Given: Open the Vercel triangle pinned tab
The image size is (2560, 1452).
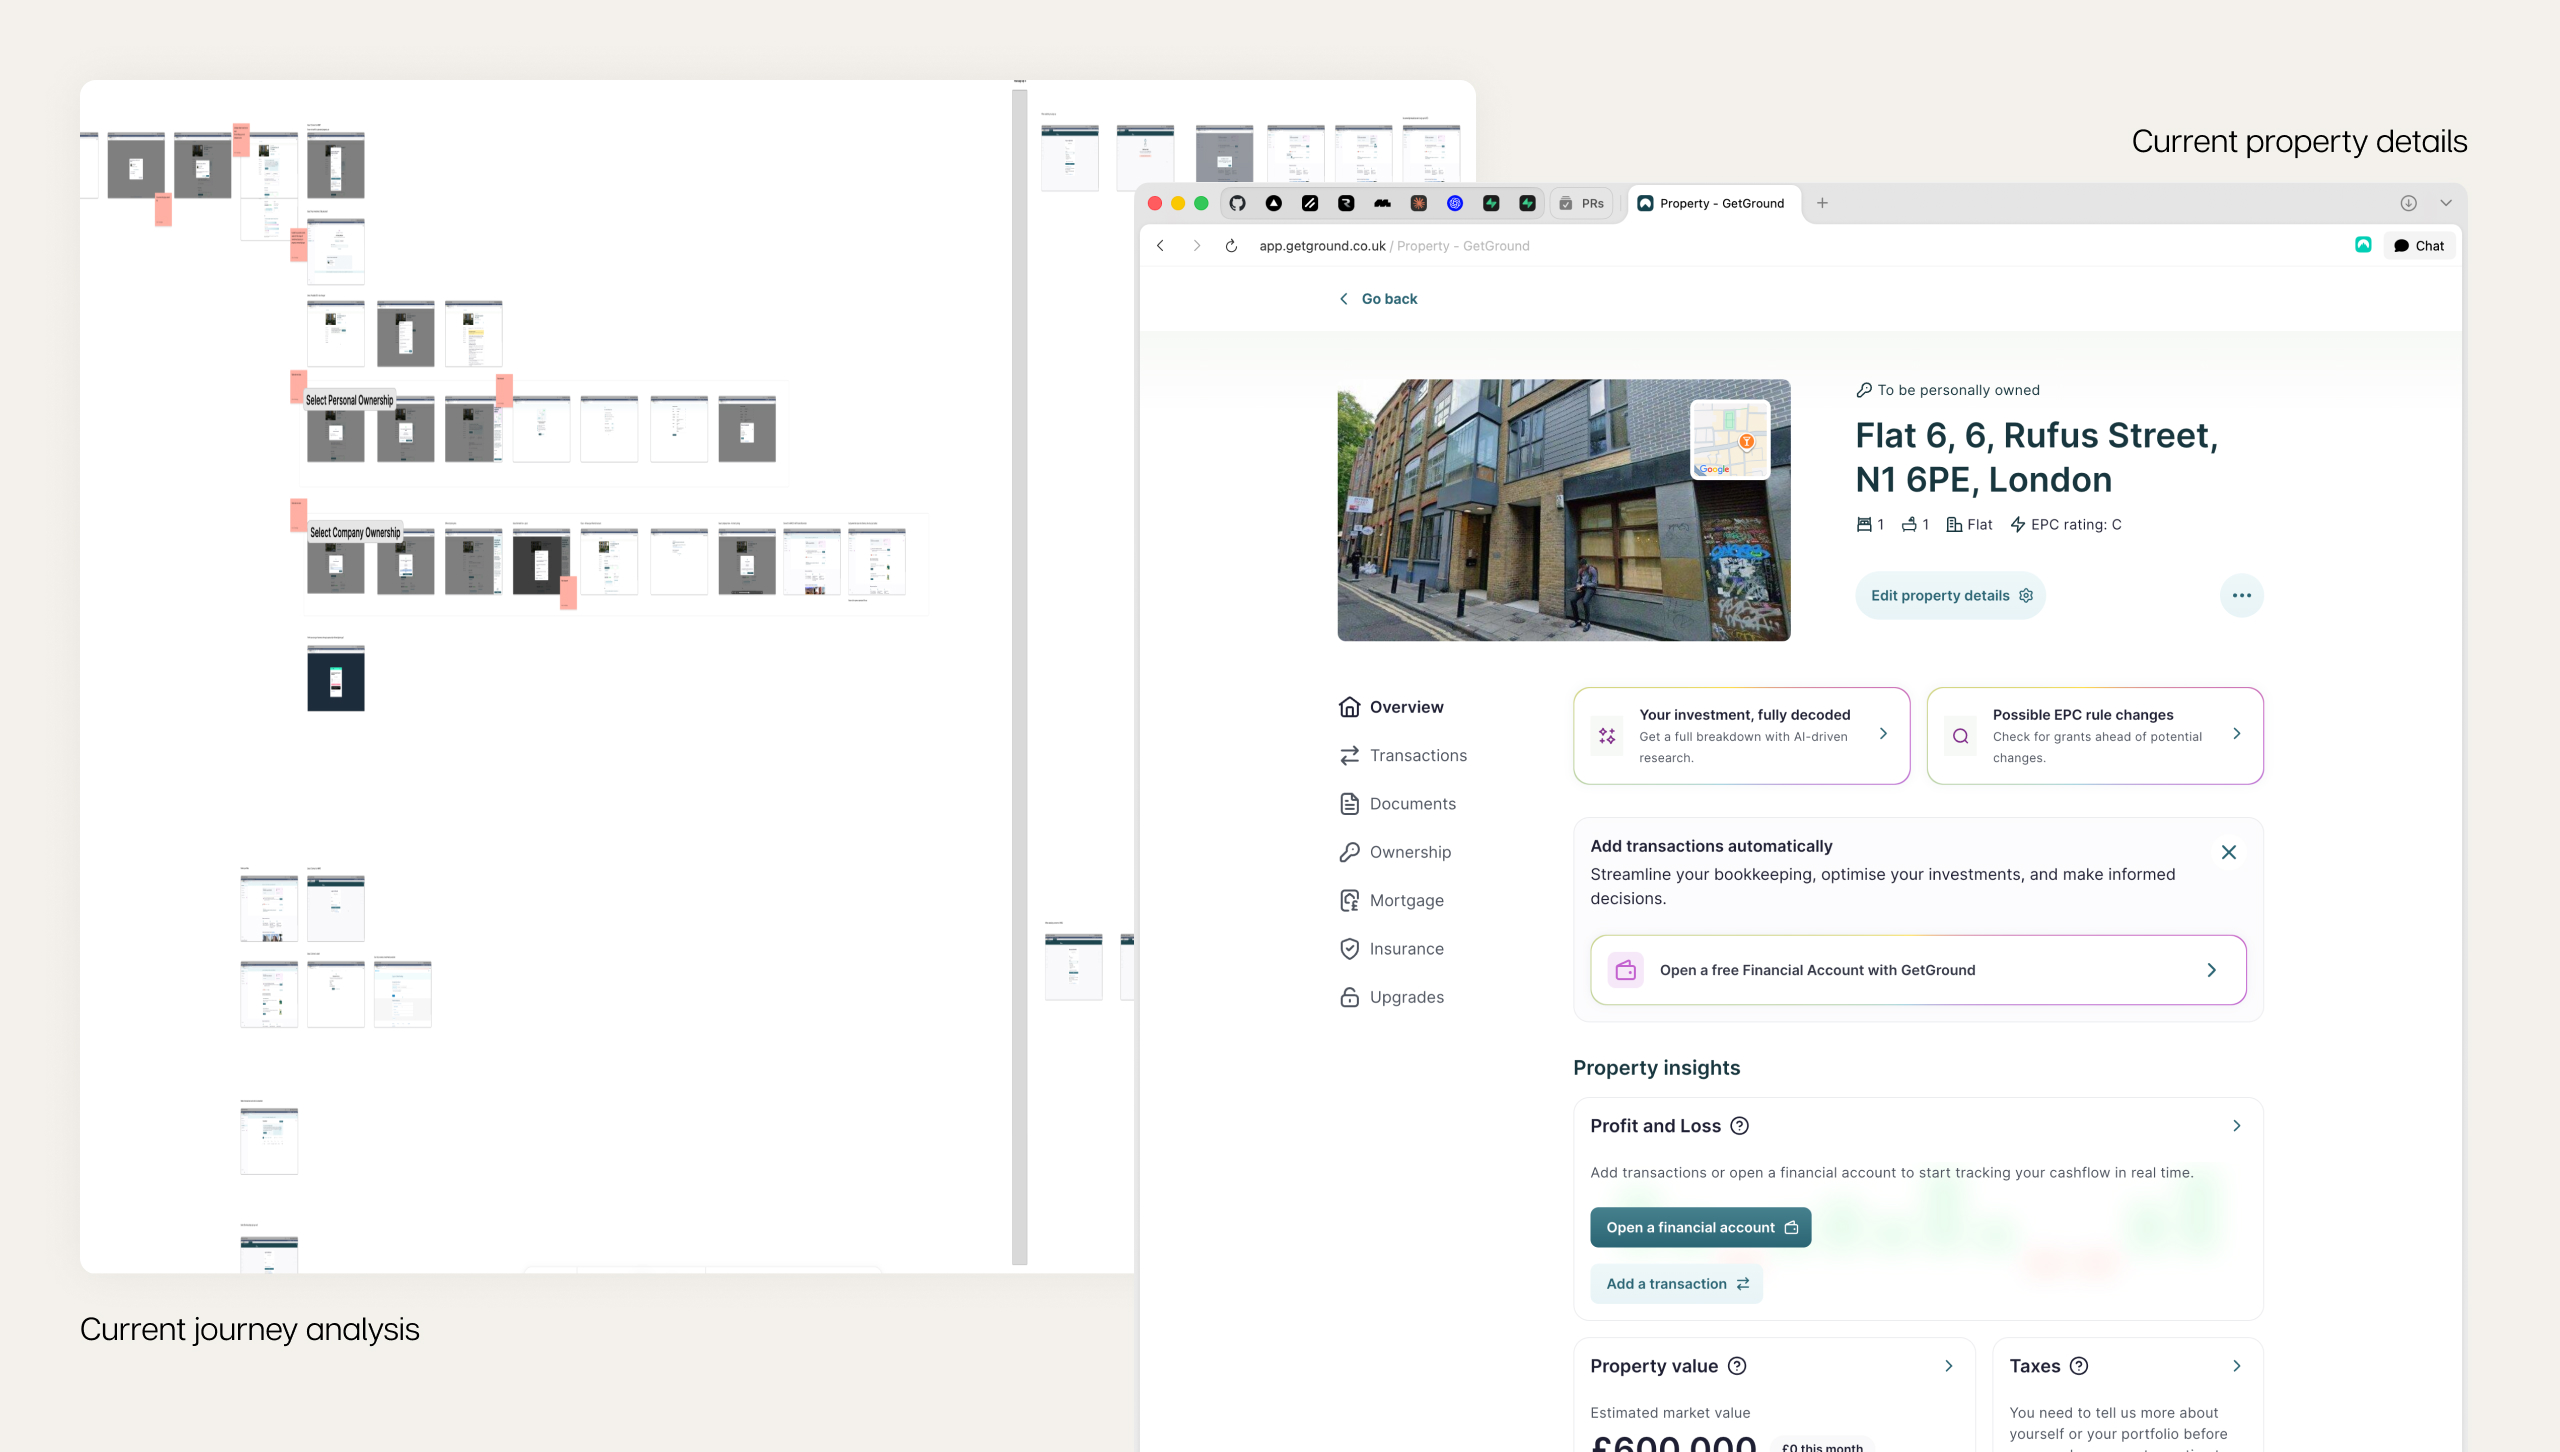Looking at the screenshot, I should 1273,203.
